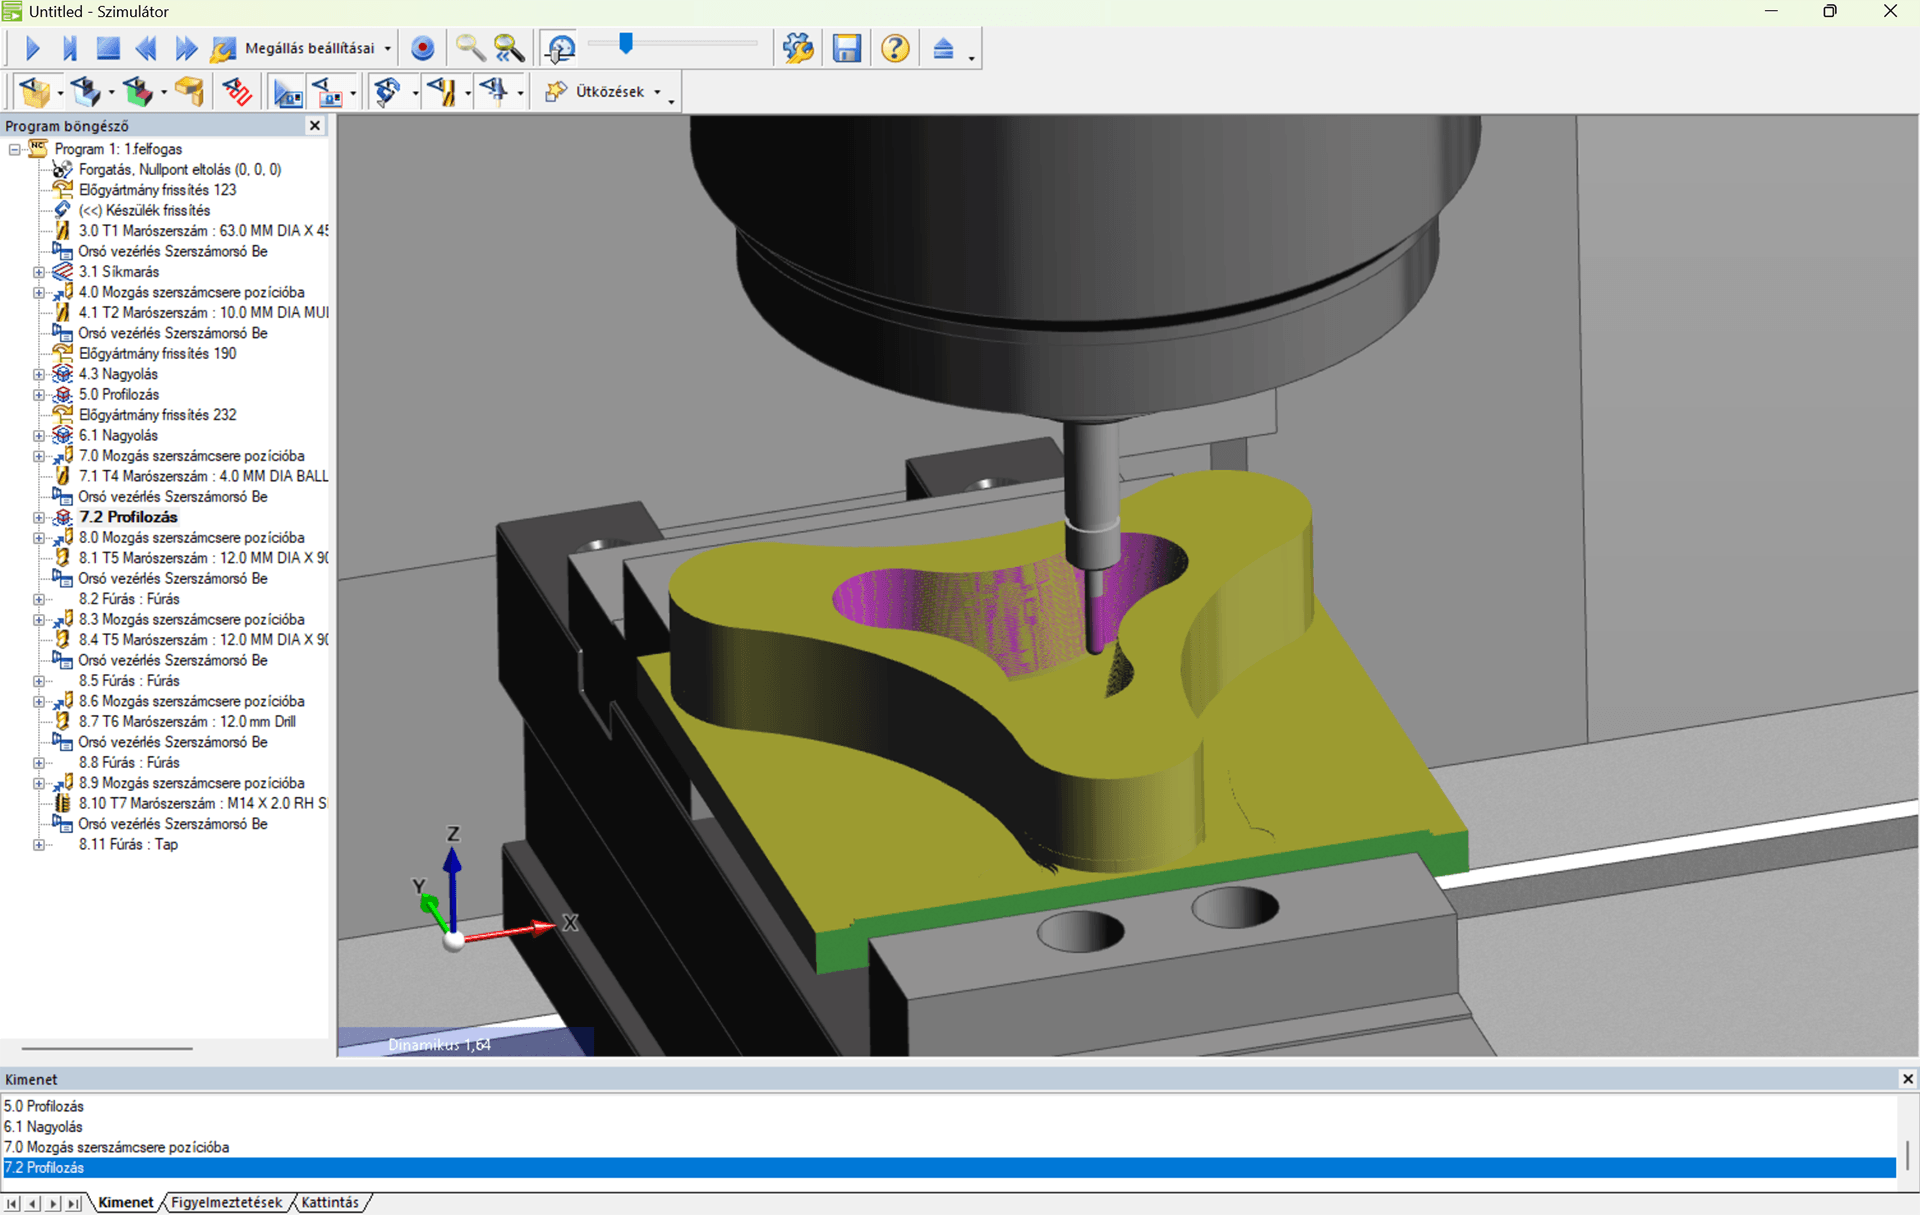Expand the 4.3 Nagyolás tree node
1920x1215 pixels.
coord(39,374)
